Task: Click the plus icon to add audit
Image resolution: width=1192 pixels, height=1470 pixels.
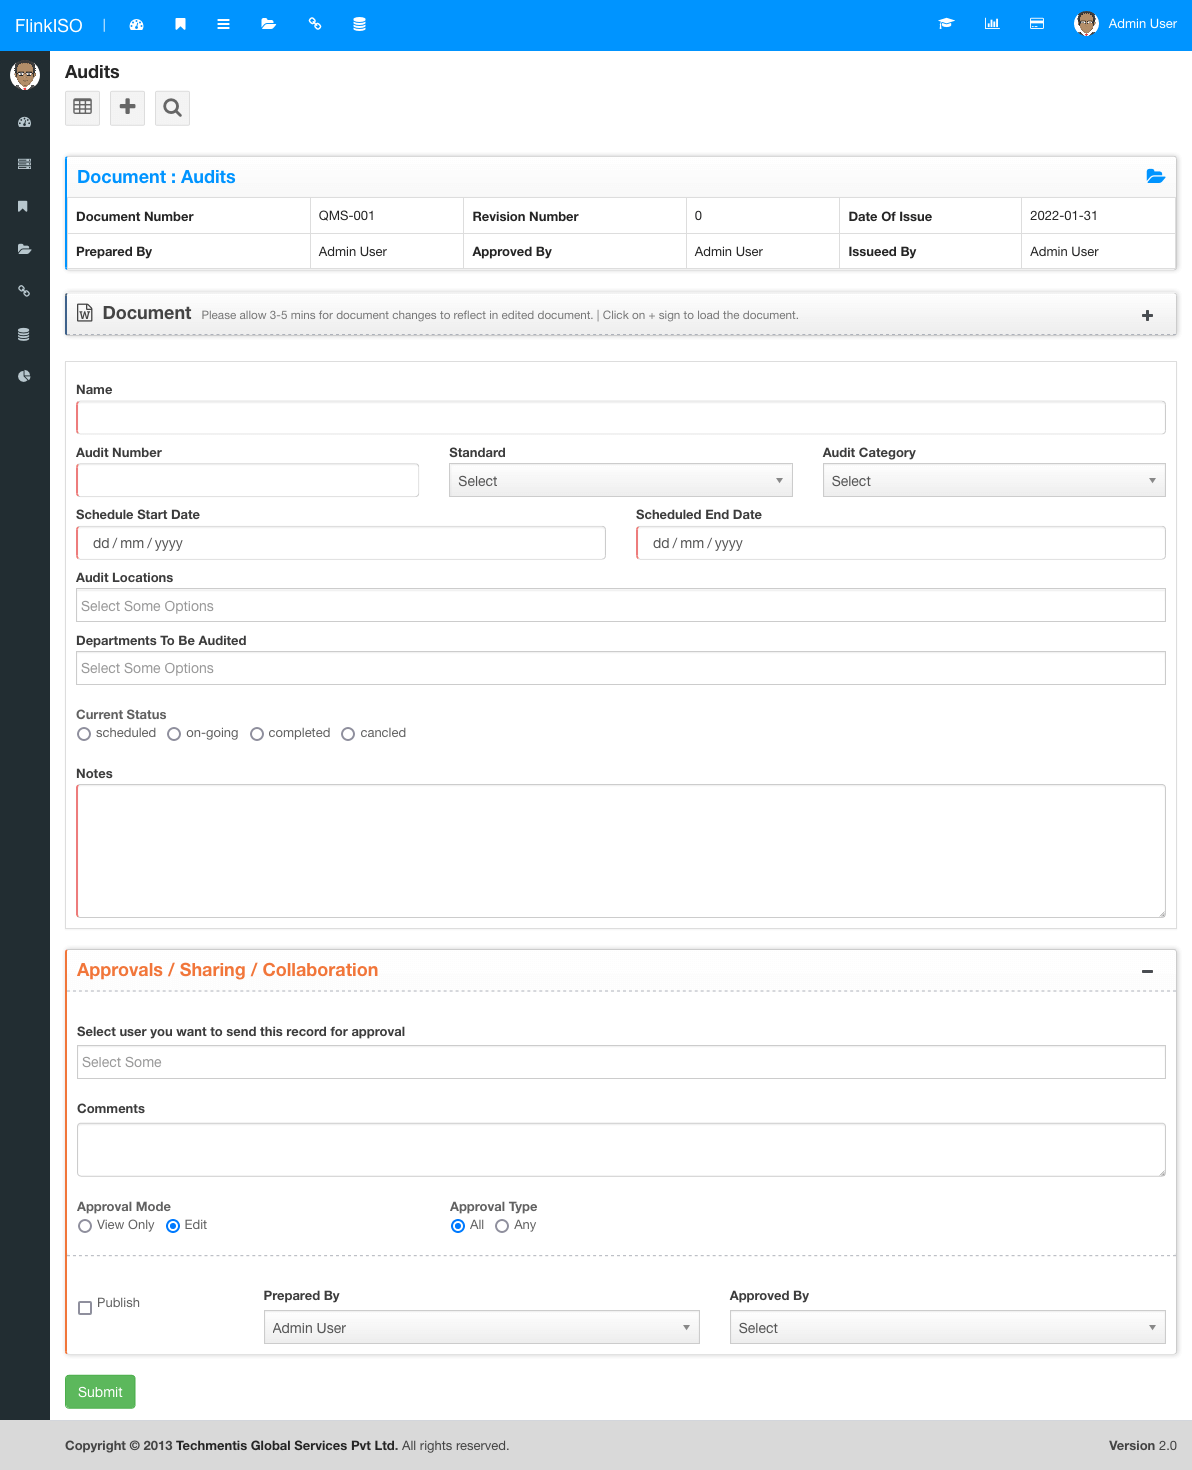Action: [x=127, y=107]
